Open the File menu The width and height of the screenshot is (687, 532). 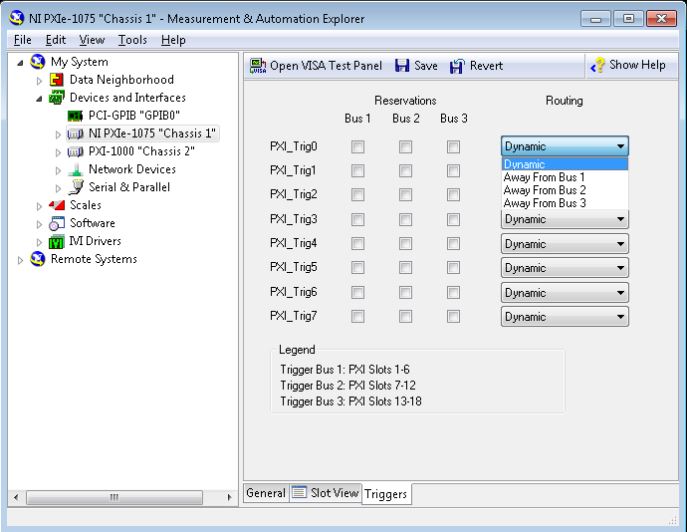pyautogui.click(x=22, y=40)
